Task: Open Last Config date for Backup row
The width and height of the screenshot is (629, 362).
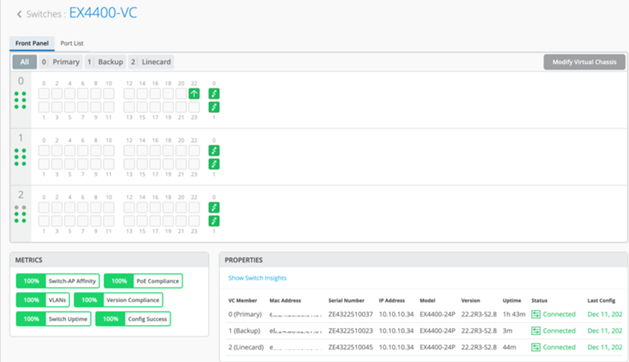Action: pyautogui.click(x=605, y=331)
